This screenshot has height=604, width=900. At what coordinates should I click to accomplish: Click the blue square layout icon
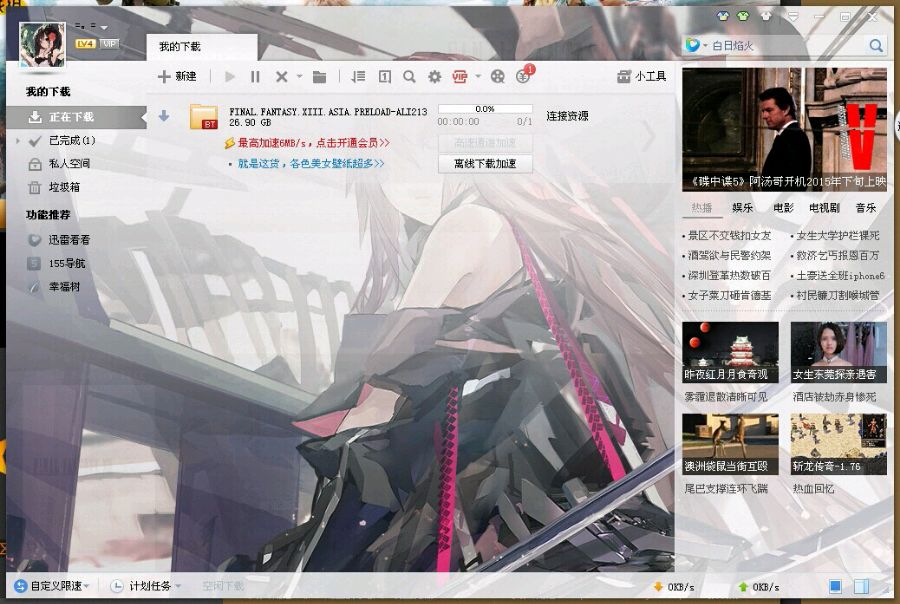pos(836,586)
